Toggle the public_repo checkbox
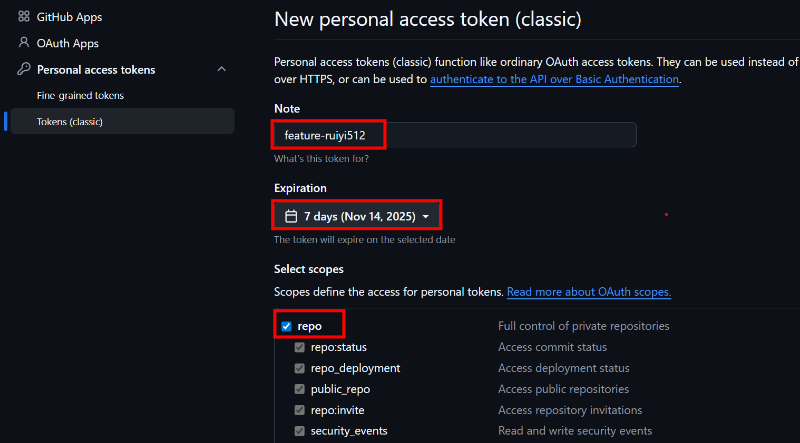Screen dimensions: 800x443 pyautogui.click(x=300, y=389)
